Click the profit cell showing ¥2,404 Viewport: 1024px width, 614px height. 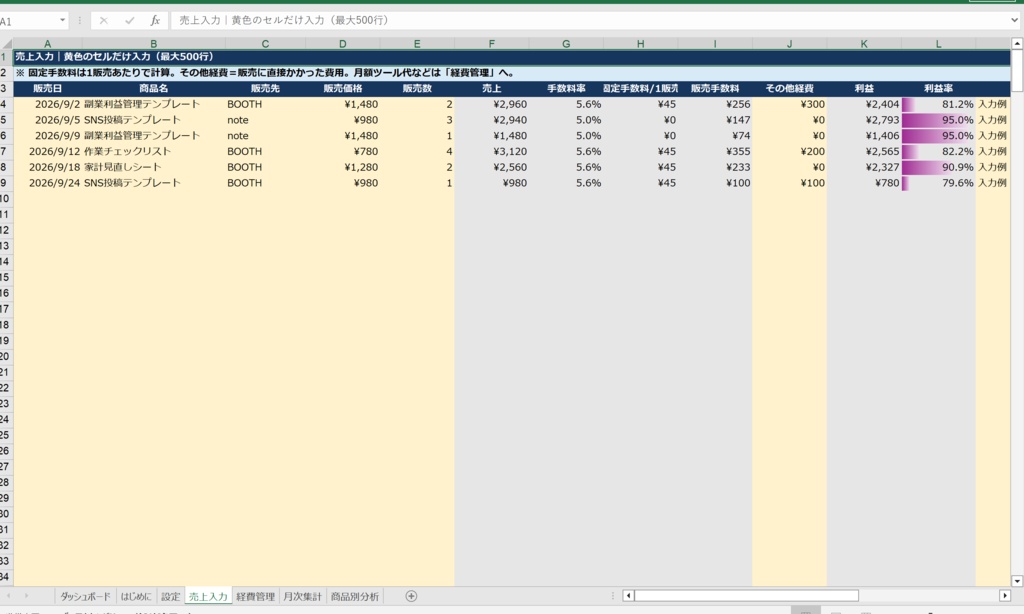click(x=864, y=104)
